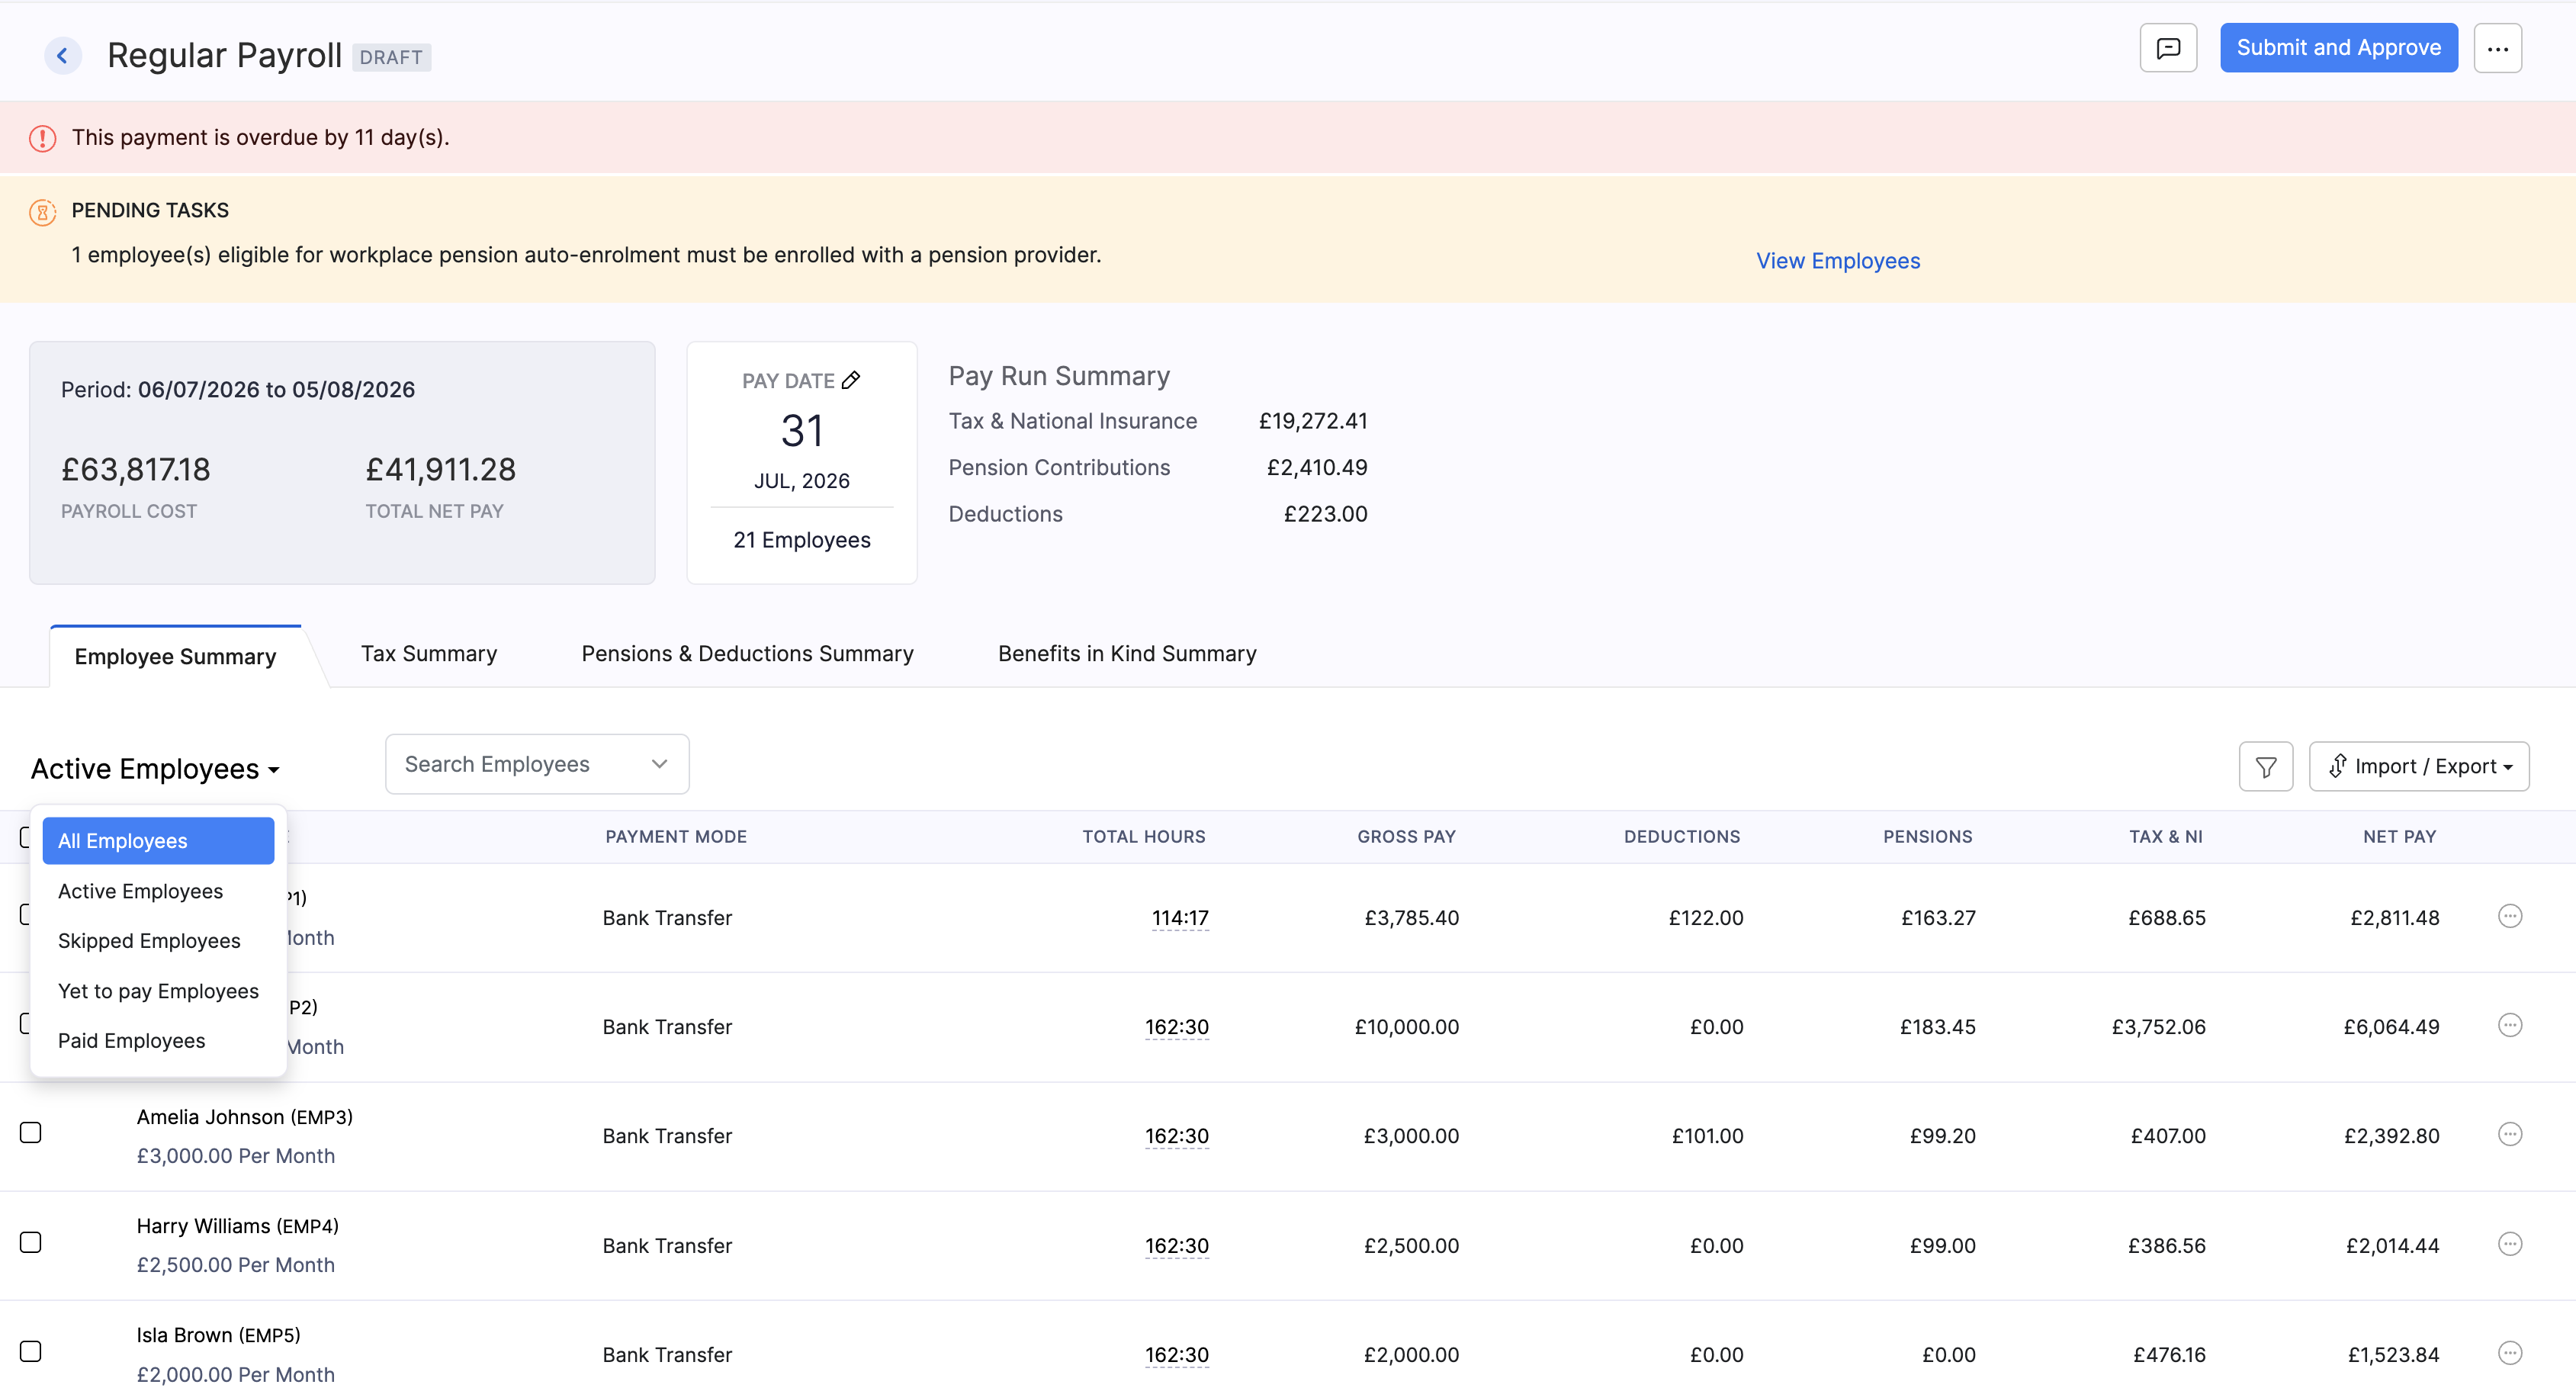Click the TOTAL HOURS column header
Viewport: 2576px width, 1391px height.
tap(1144, 837)
